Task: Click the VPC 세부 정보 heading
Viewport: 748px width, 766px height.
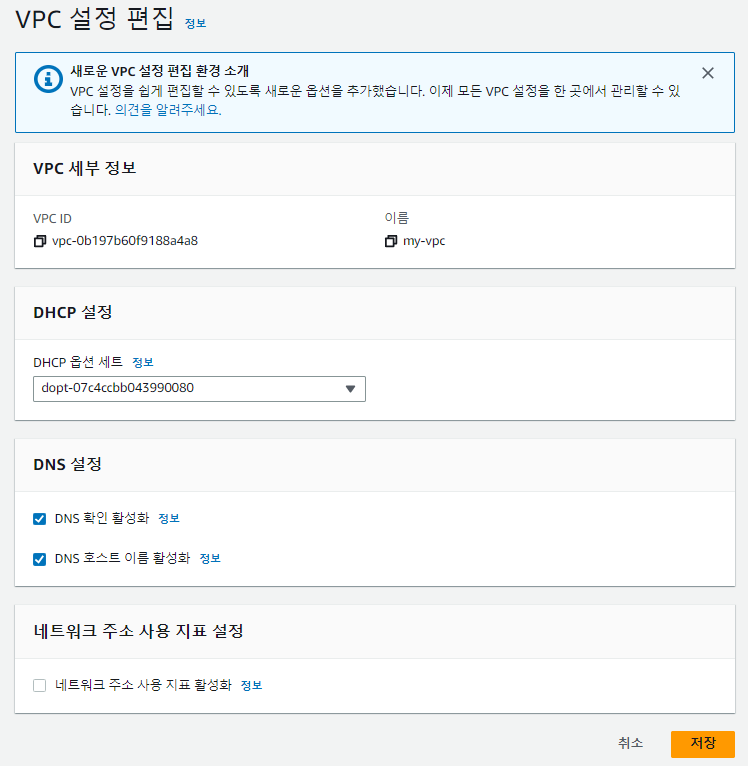Action: coord(85,169)
